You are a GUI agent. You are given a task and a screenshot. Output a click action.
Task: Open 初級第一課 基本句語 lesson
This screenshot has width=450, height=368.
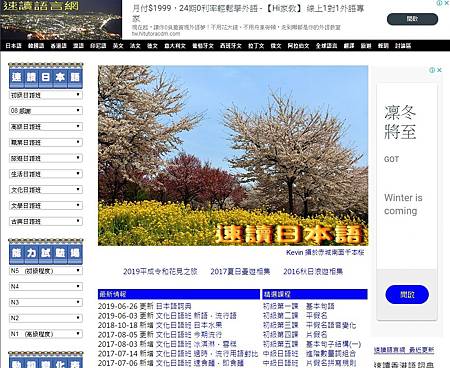pos(299,306)
